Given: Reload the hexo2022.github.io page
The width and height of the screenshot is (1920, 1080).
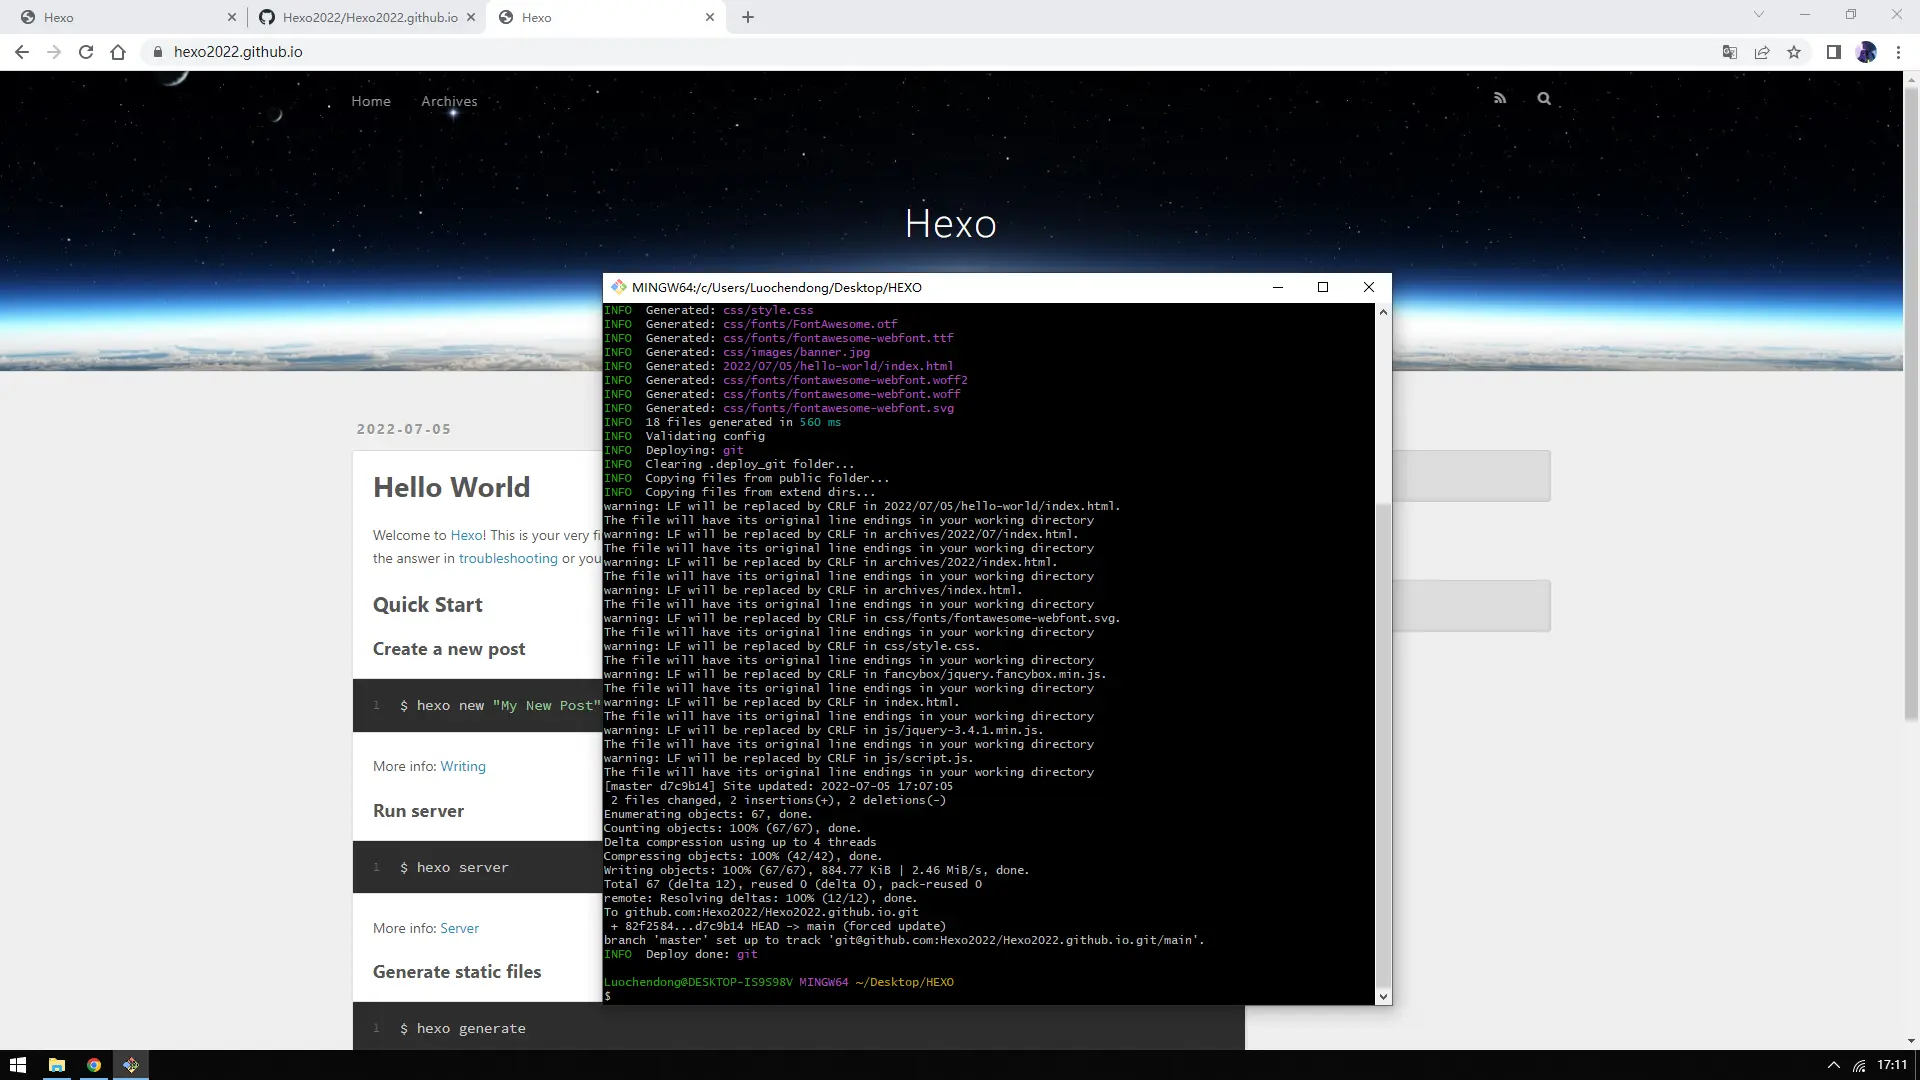Looking at the screenshot, I should [86, 52].
